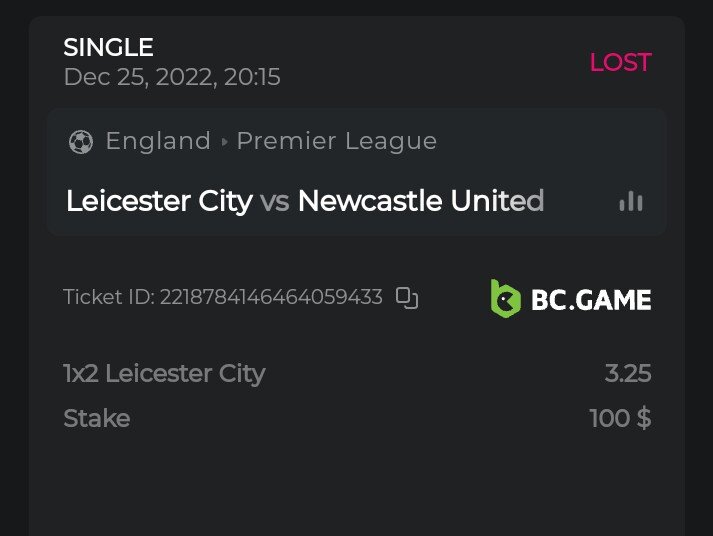This screenshot has height=536, width=713.
Task: Click the SINGLE bet type heading
Action: [x=108, y=47]
